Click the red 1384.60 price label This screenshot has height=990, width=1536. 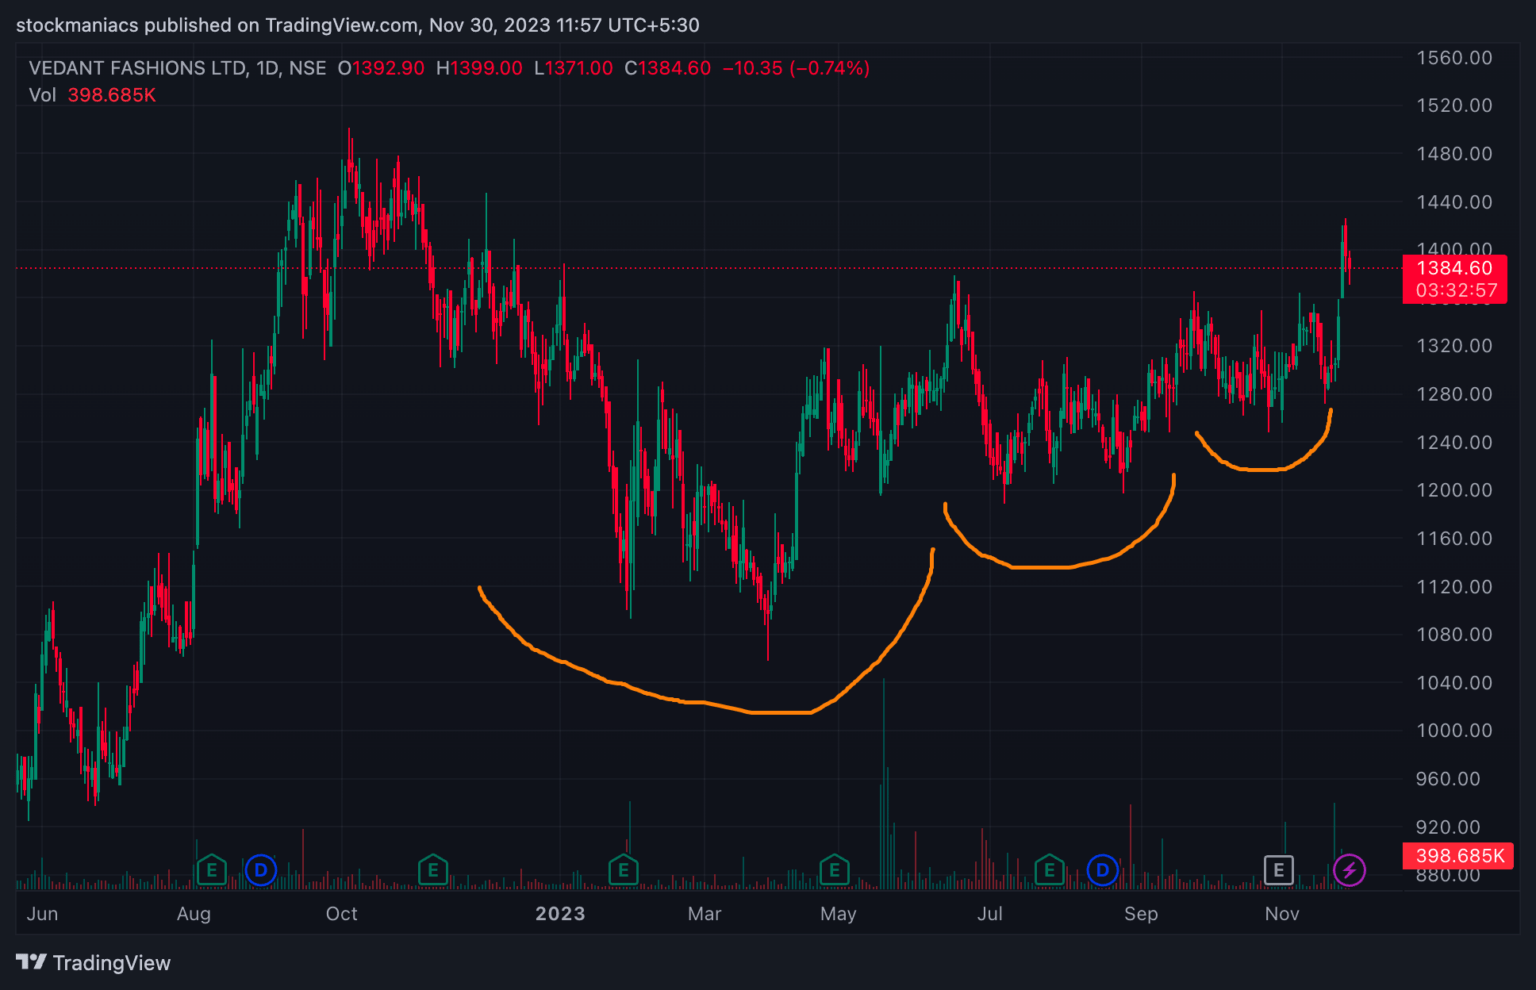click(x=1455, y=268)
